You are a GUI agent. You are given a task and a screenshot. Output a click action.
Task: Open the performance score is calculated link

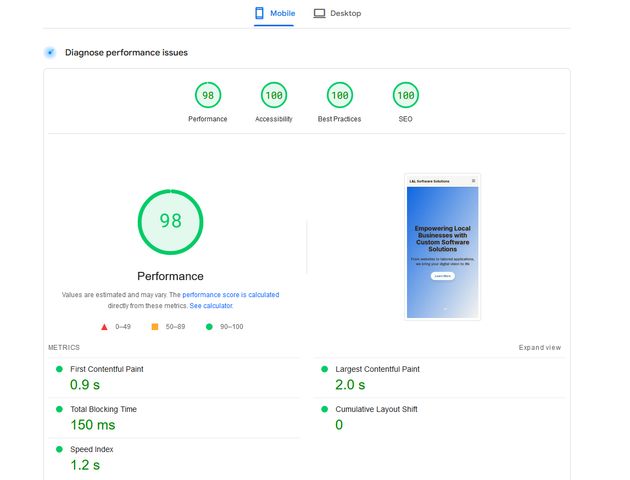coord(231,294)
